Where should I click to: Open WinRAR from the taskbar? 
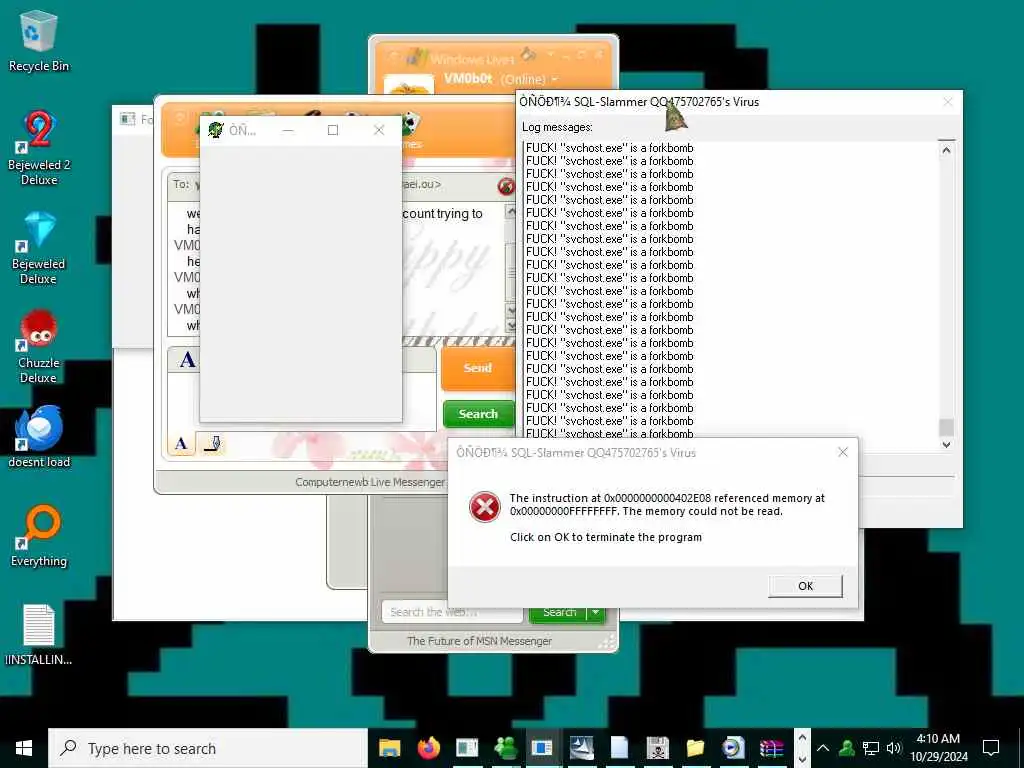[x=771, y=748]
